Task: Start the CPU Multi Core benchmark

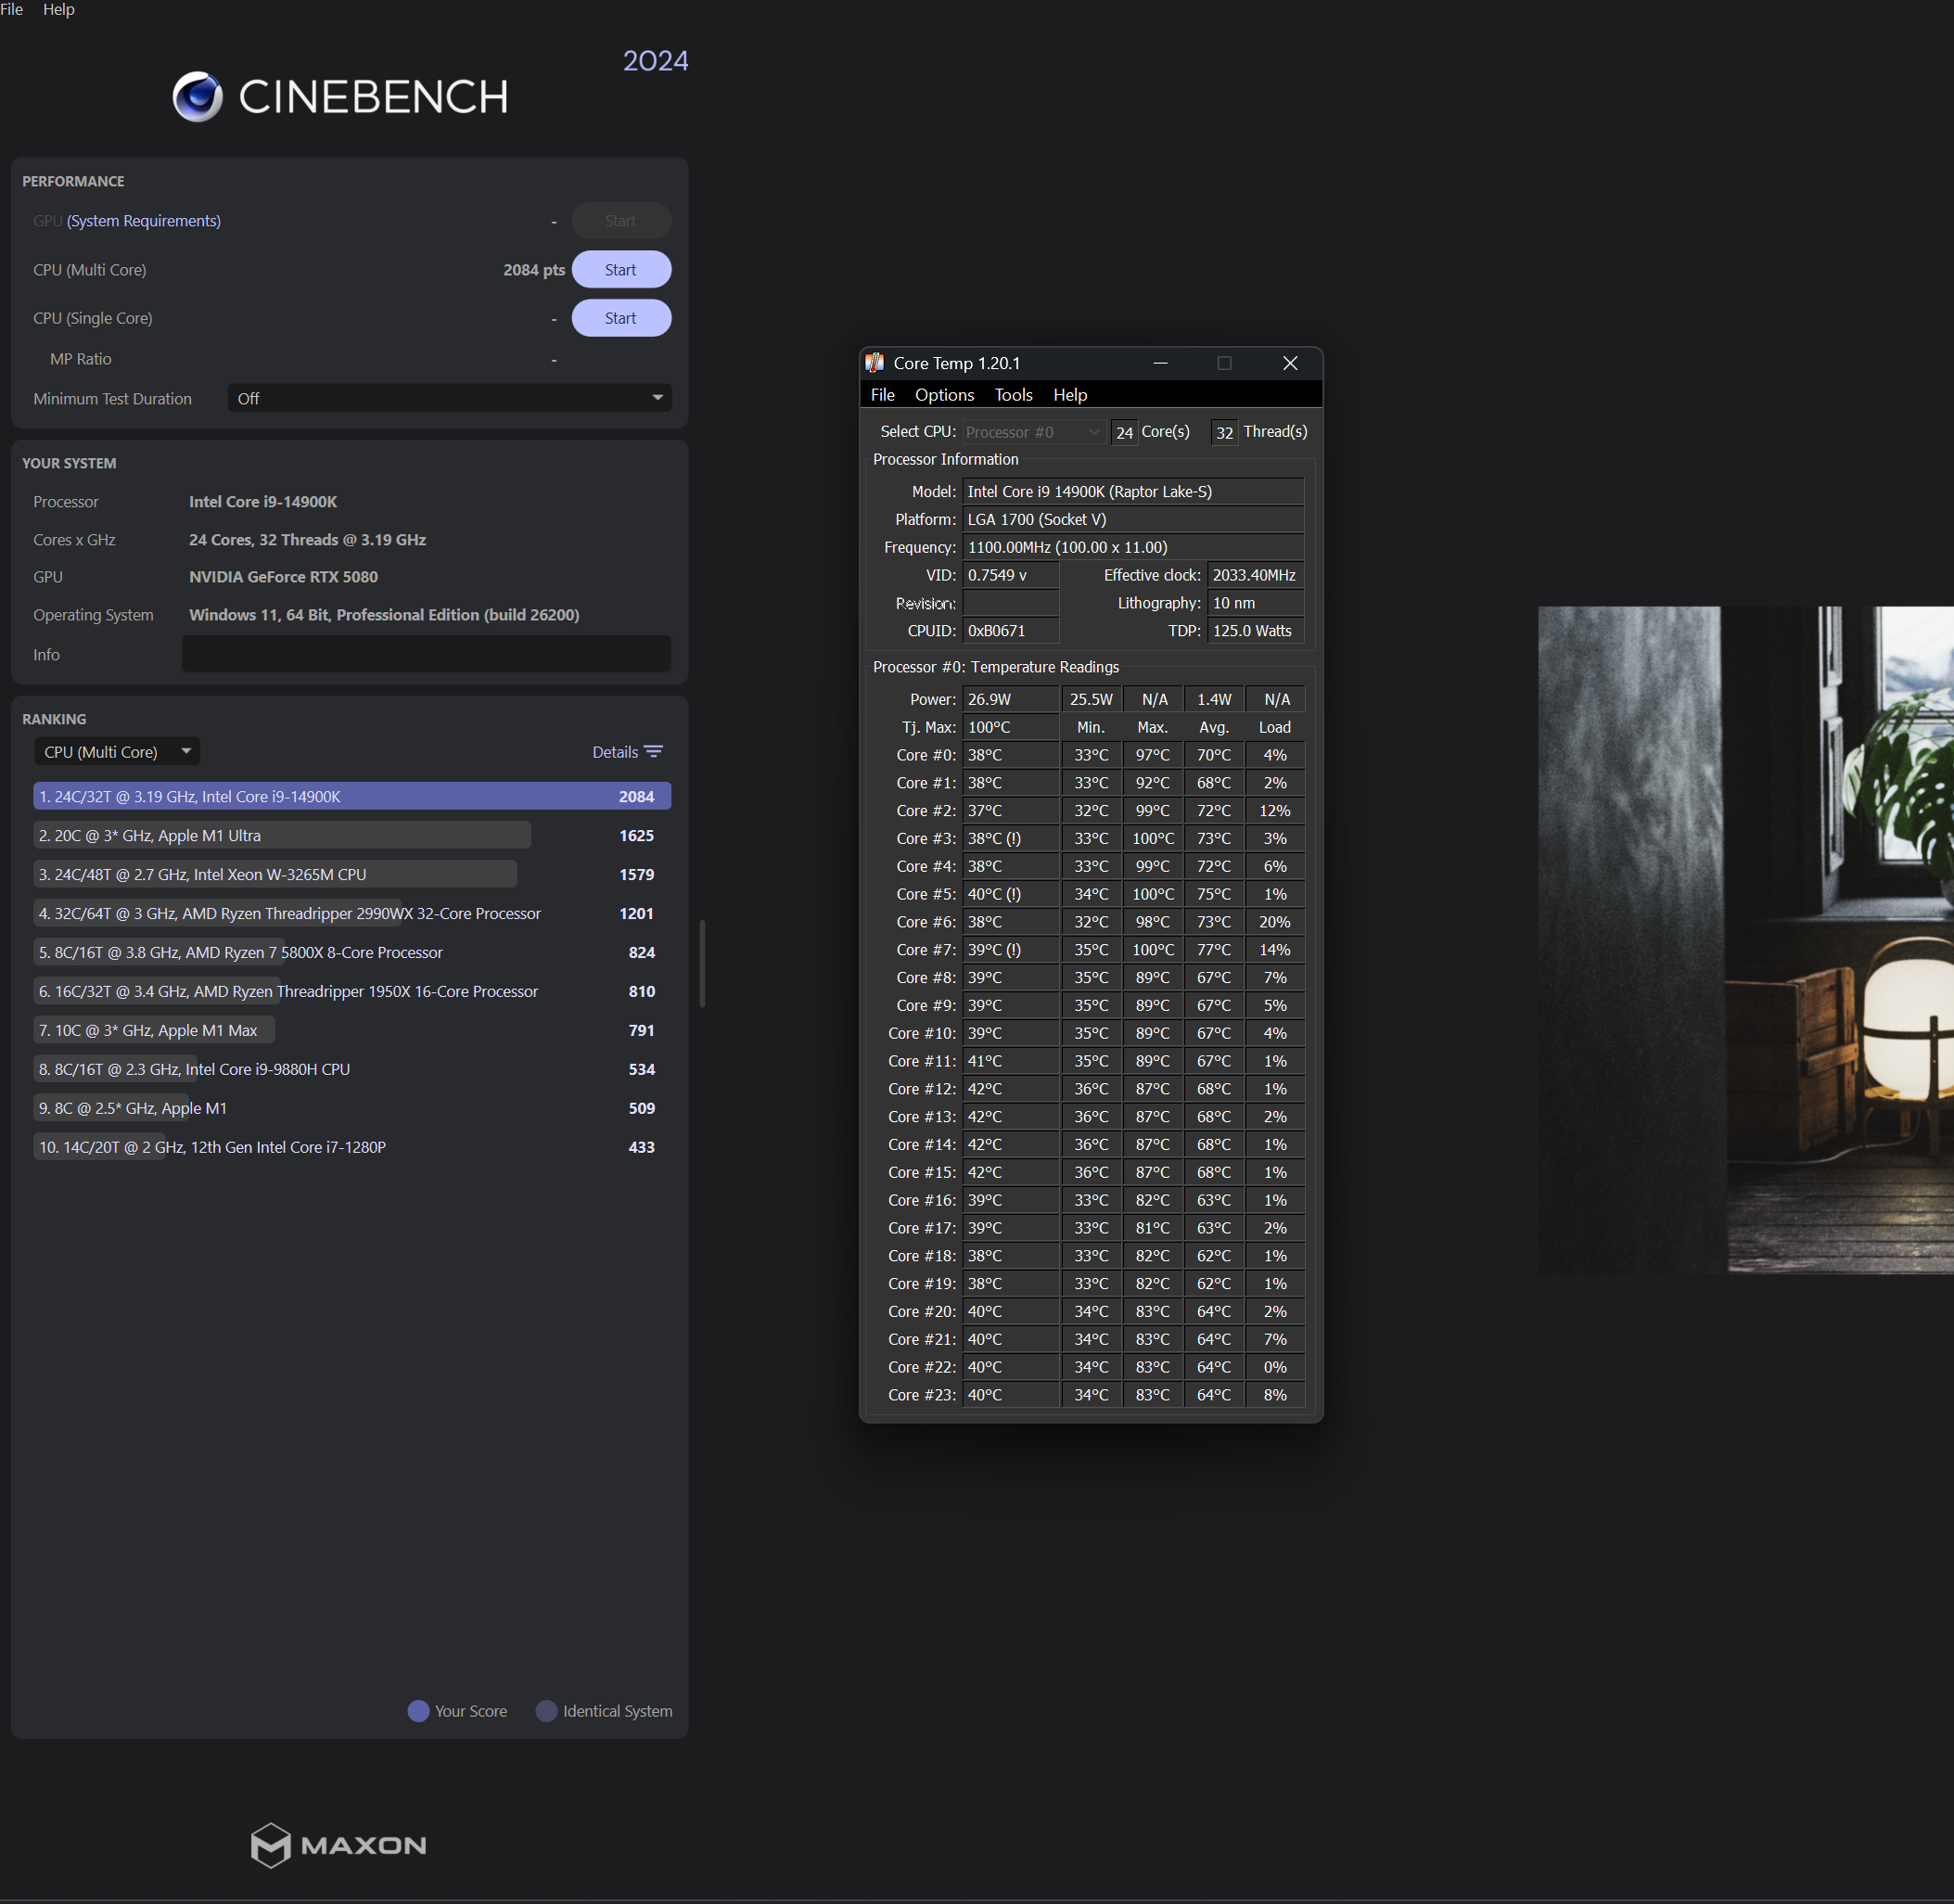Action: tap(621, 270)
